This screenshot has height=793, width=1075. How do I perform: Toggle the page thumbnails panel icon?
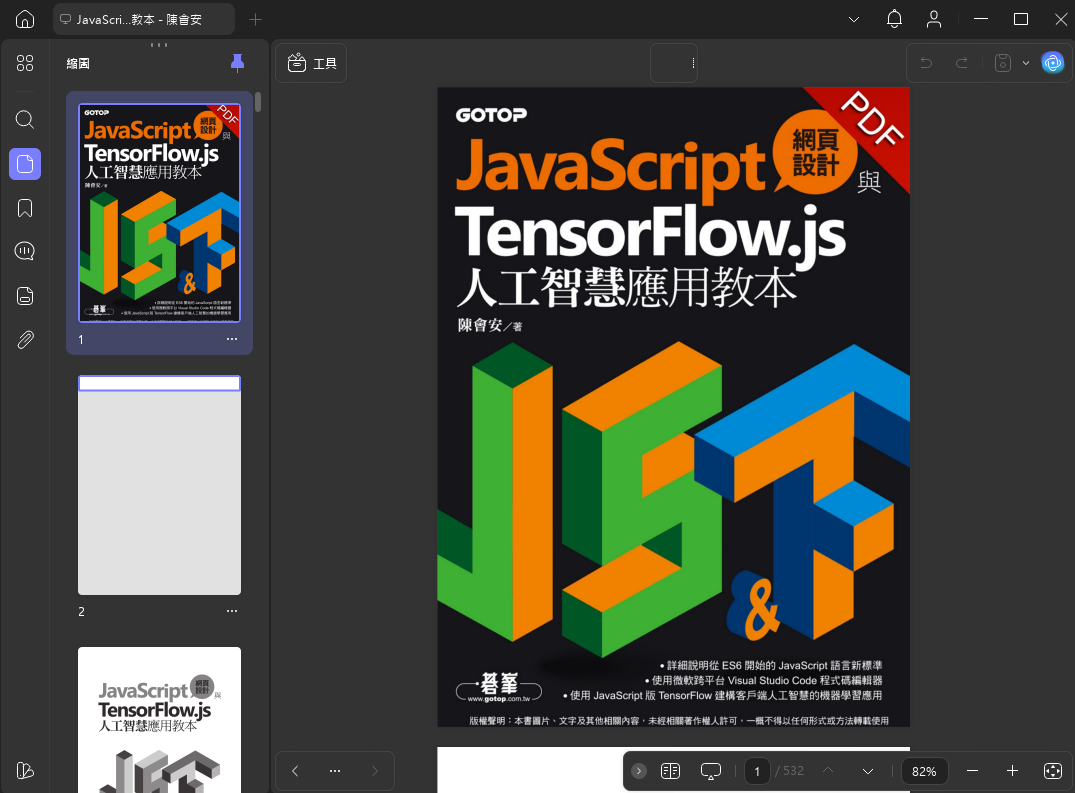click(x=25, y=164)
